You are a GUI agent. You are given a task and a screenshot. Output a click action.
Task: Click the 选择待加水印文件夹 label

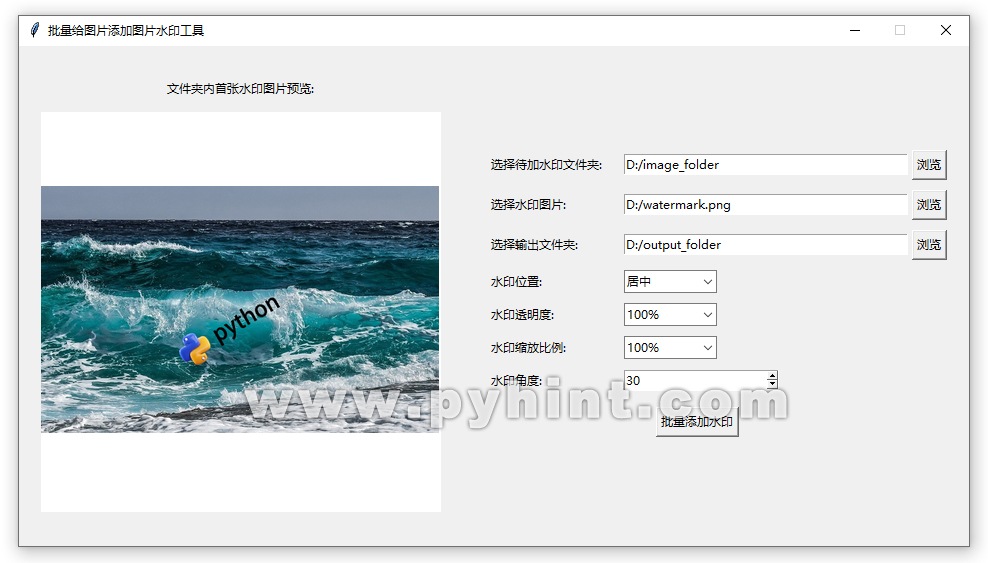coord(546,165)
